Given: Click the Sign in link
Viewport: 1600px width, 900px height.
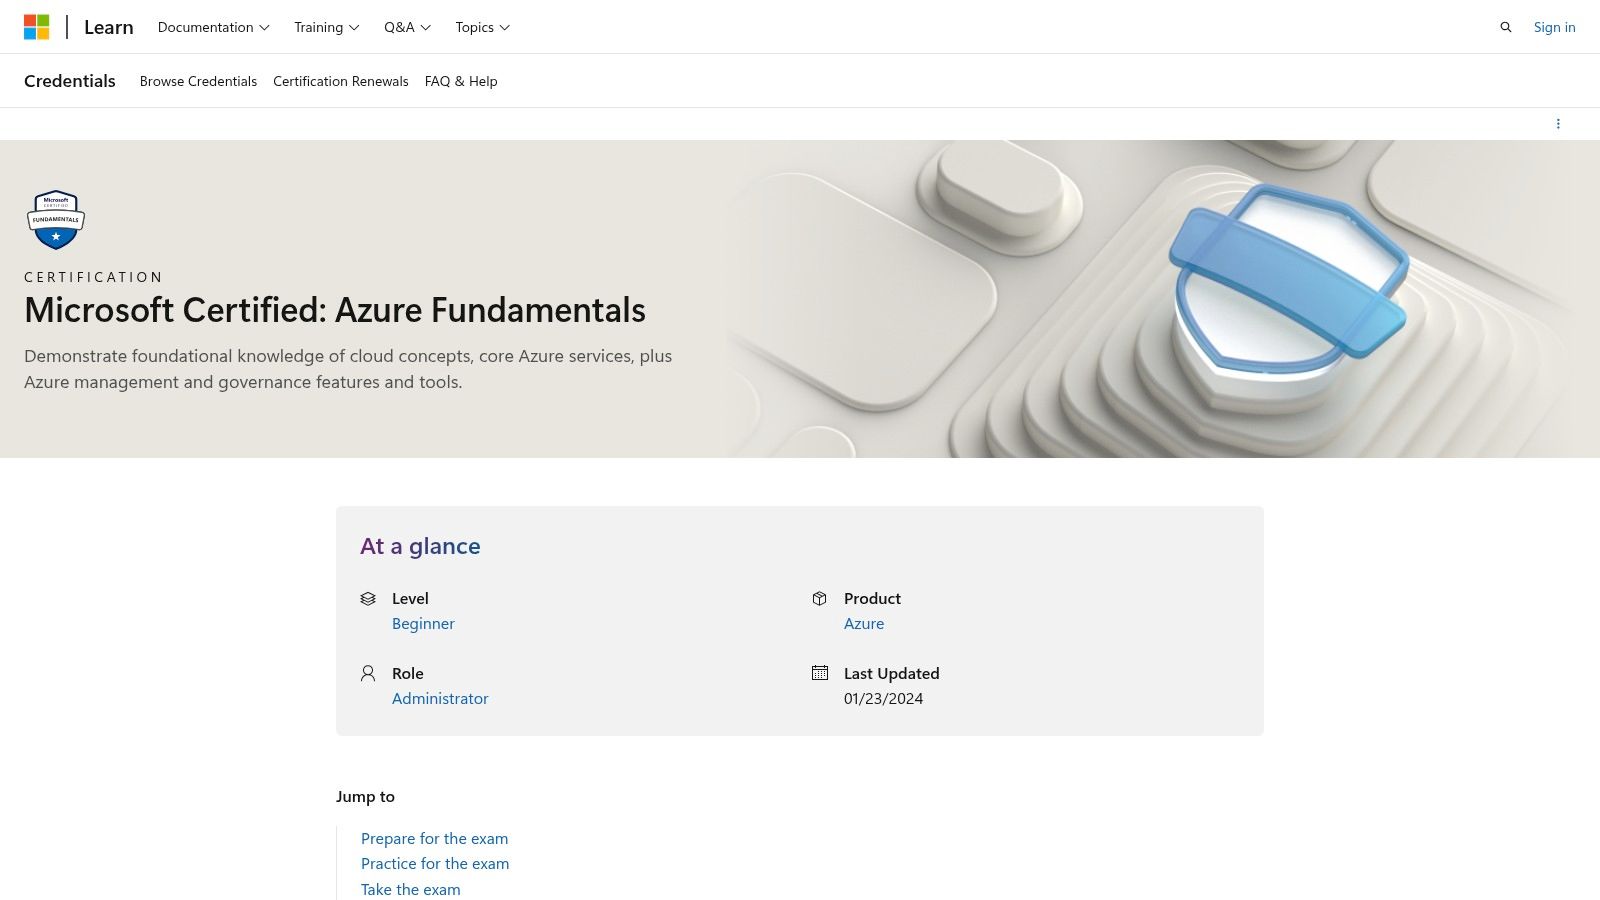Looking at the screenshot, I should [x=1554, y=27].
